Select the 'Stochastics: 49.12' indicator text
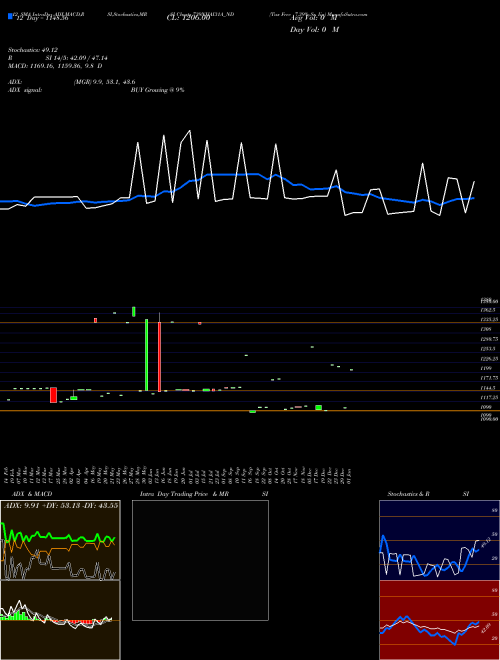 coord(32,50)
